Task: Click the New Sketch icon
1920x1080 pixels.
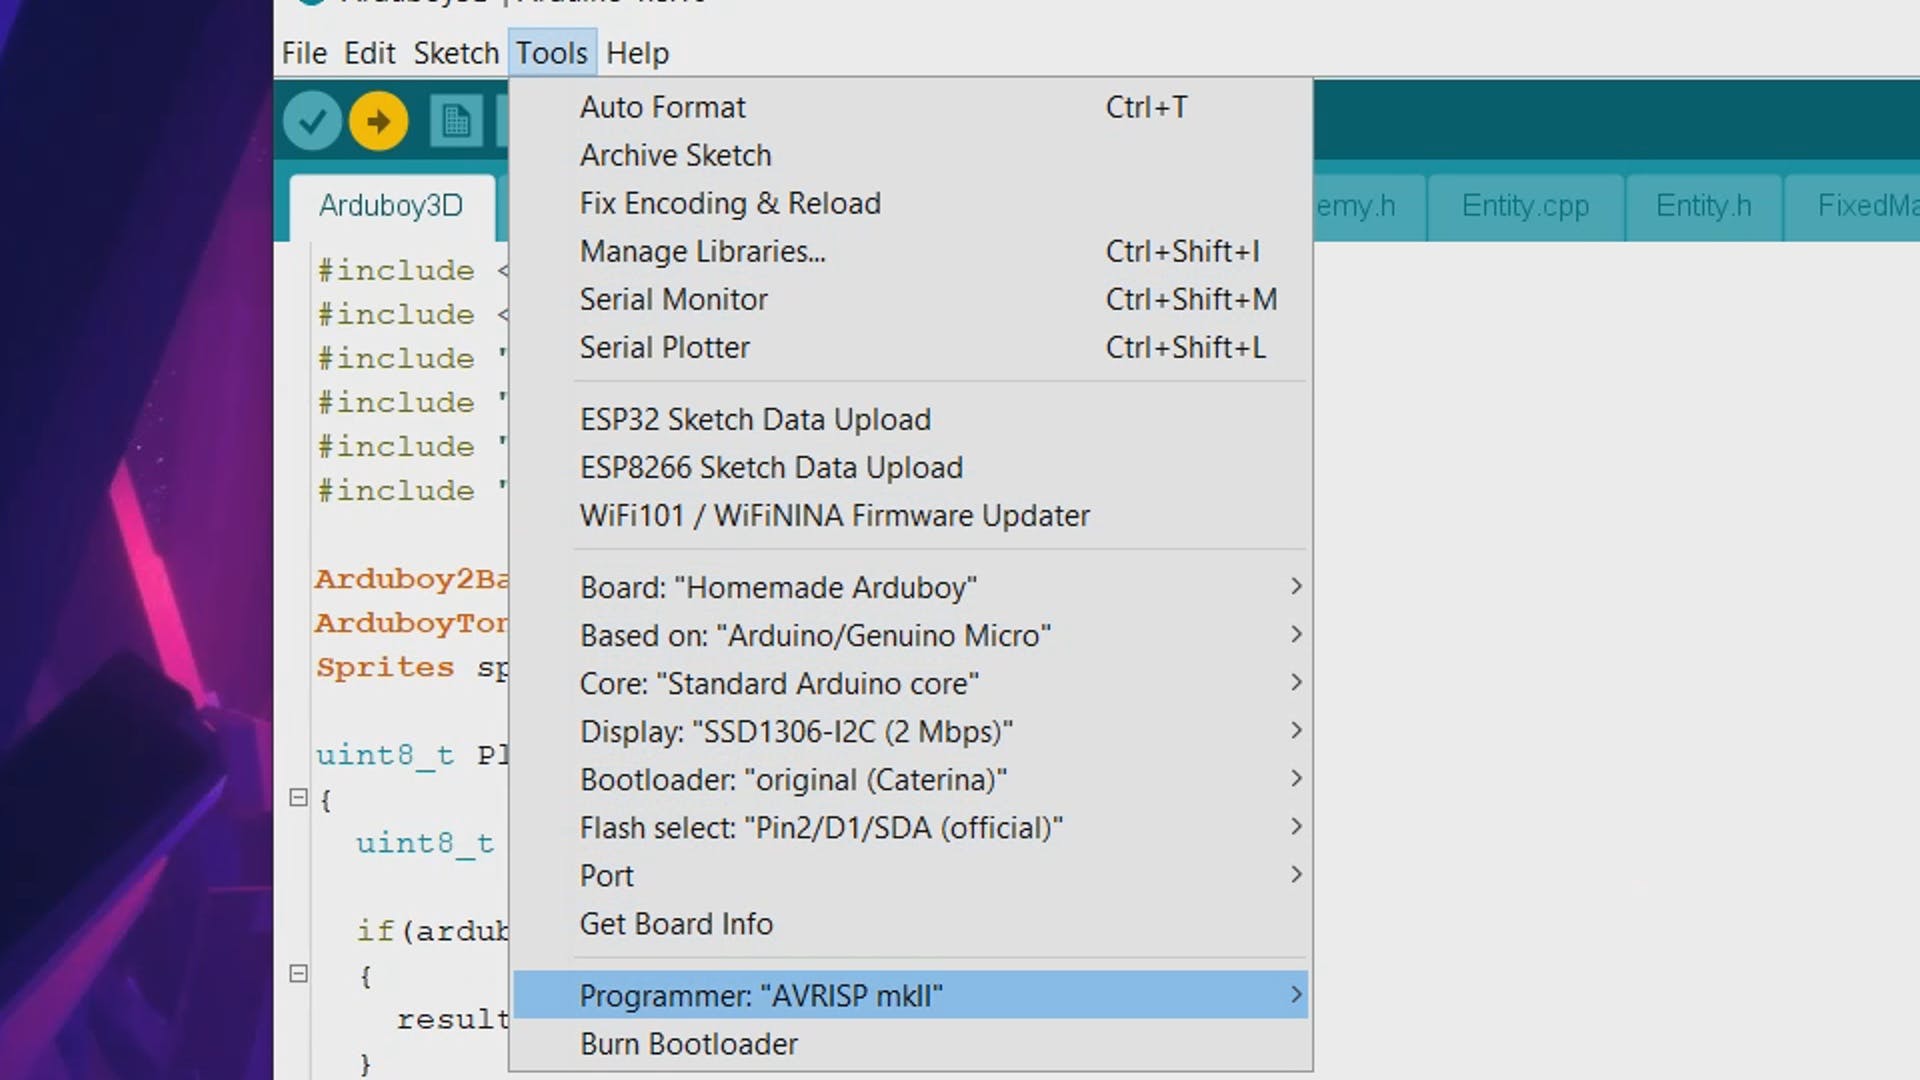Action: 458,120
